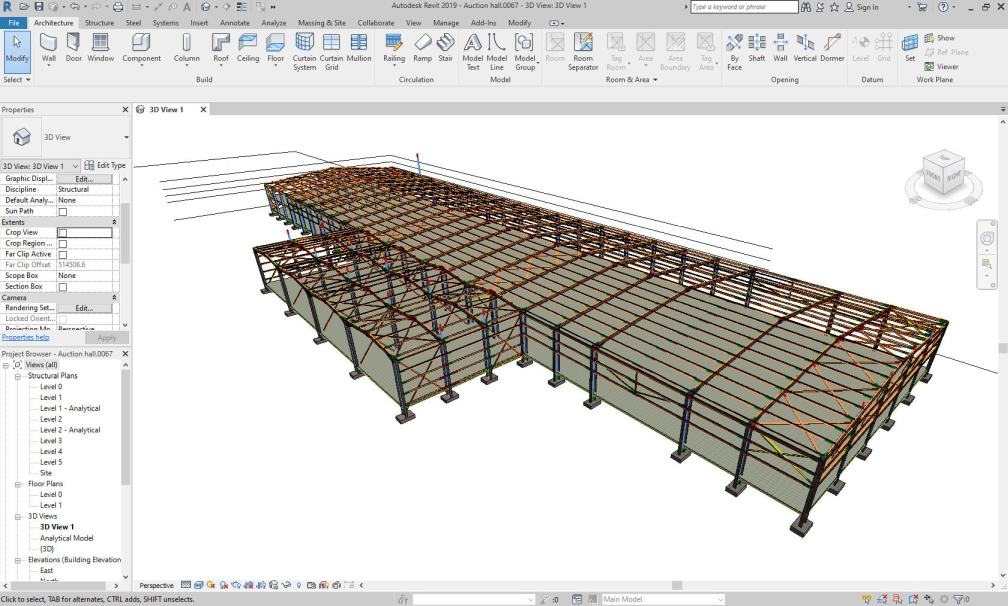This screenshot has width=1008, height=606.
Task: Toggle the Section Box checkbox
Action: point(62,287)
